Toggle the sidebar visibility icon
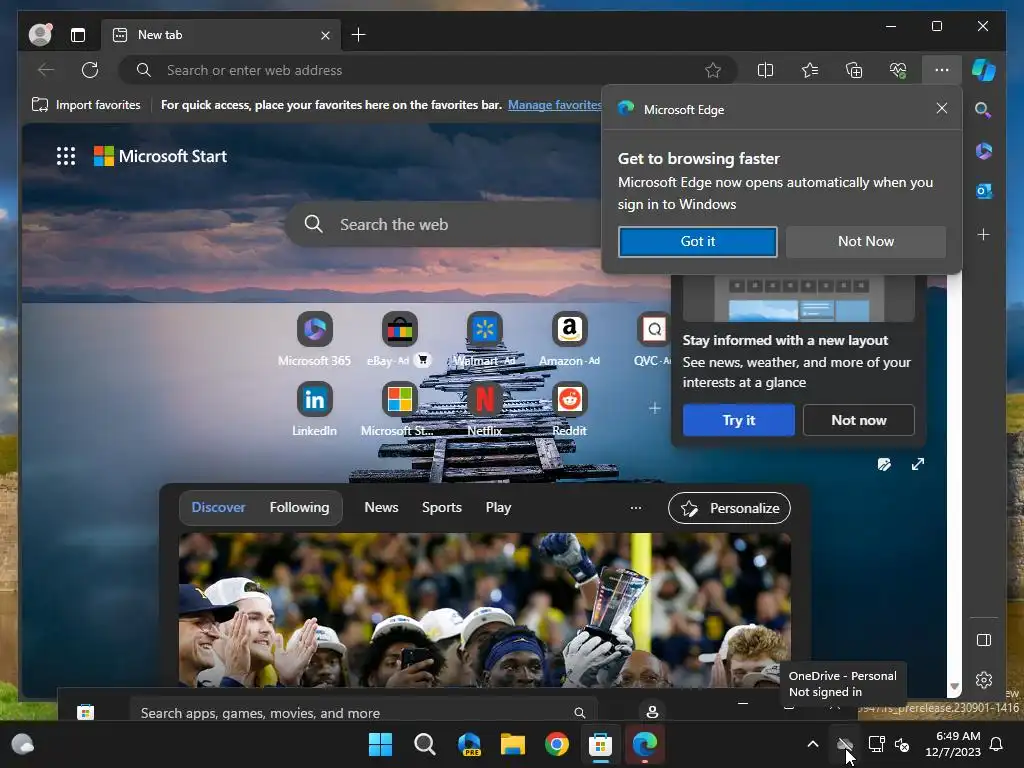1024x768 pixels. (x=984, y=640)
